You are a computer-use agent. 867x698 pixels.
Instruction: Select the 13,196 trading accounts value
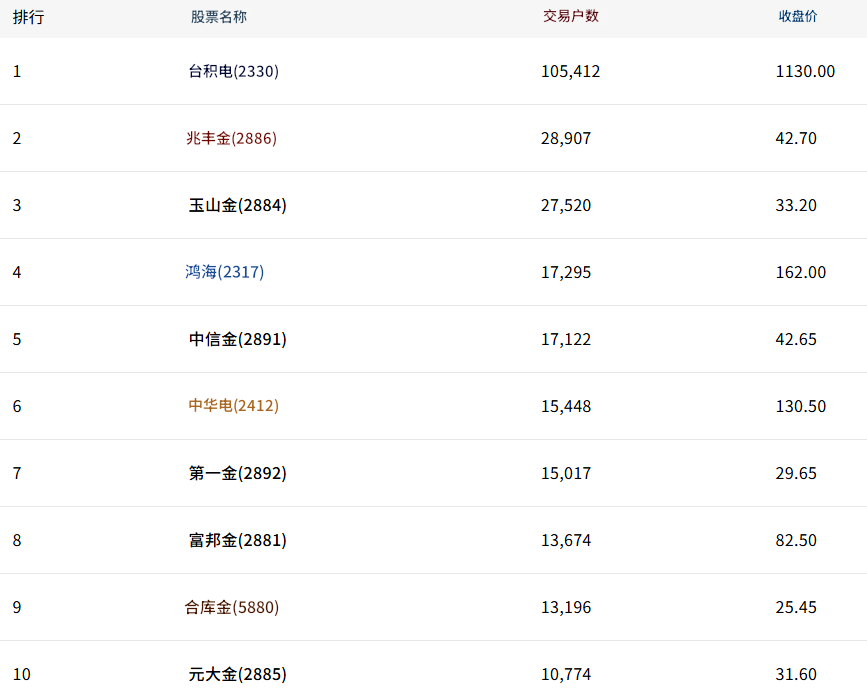[566, 607]
